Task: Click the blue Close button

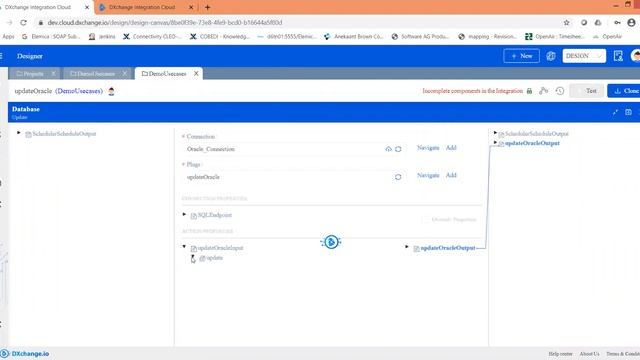Action: 624,91
